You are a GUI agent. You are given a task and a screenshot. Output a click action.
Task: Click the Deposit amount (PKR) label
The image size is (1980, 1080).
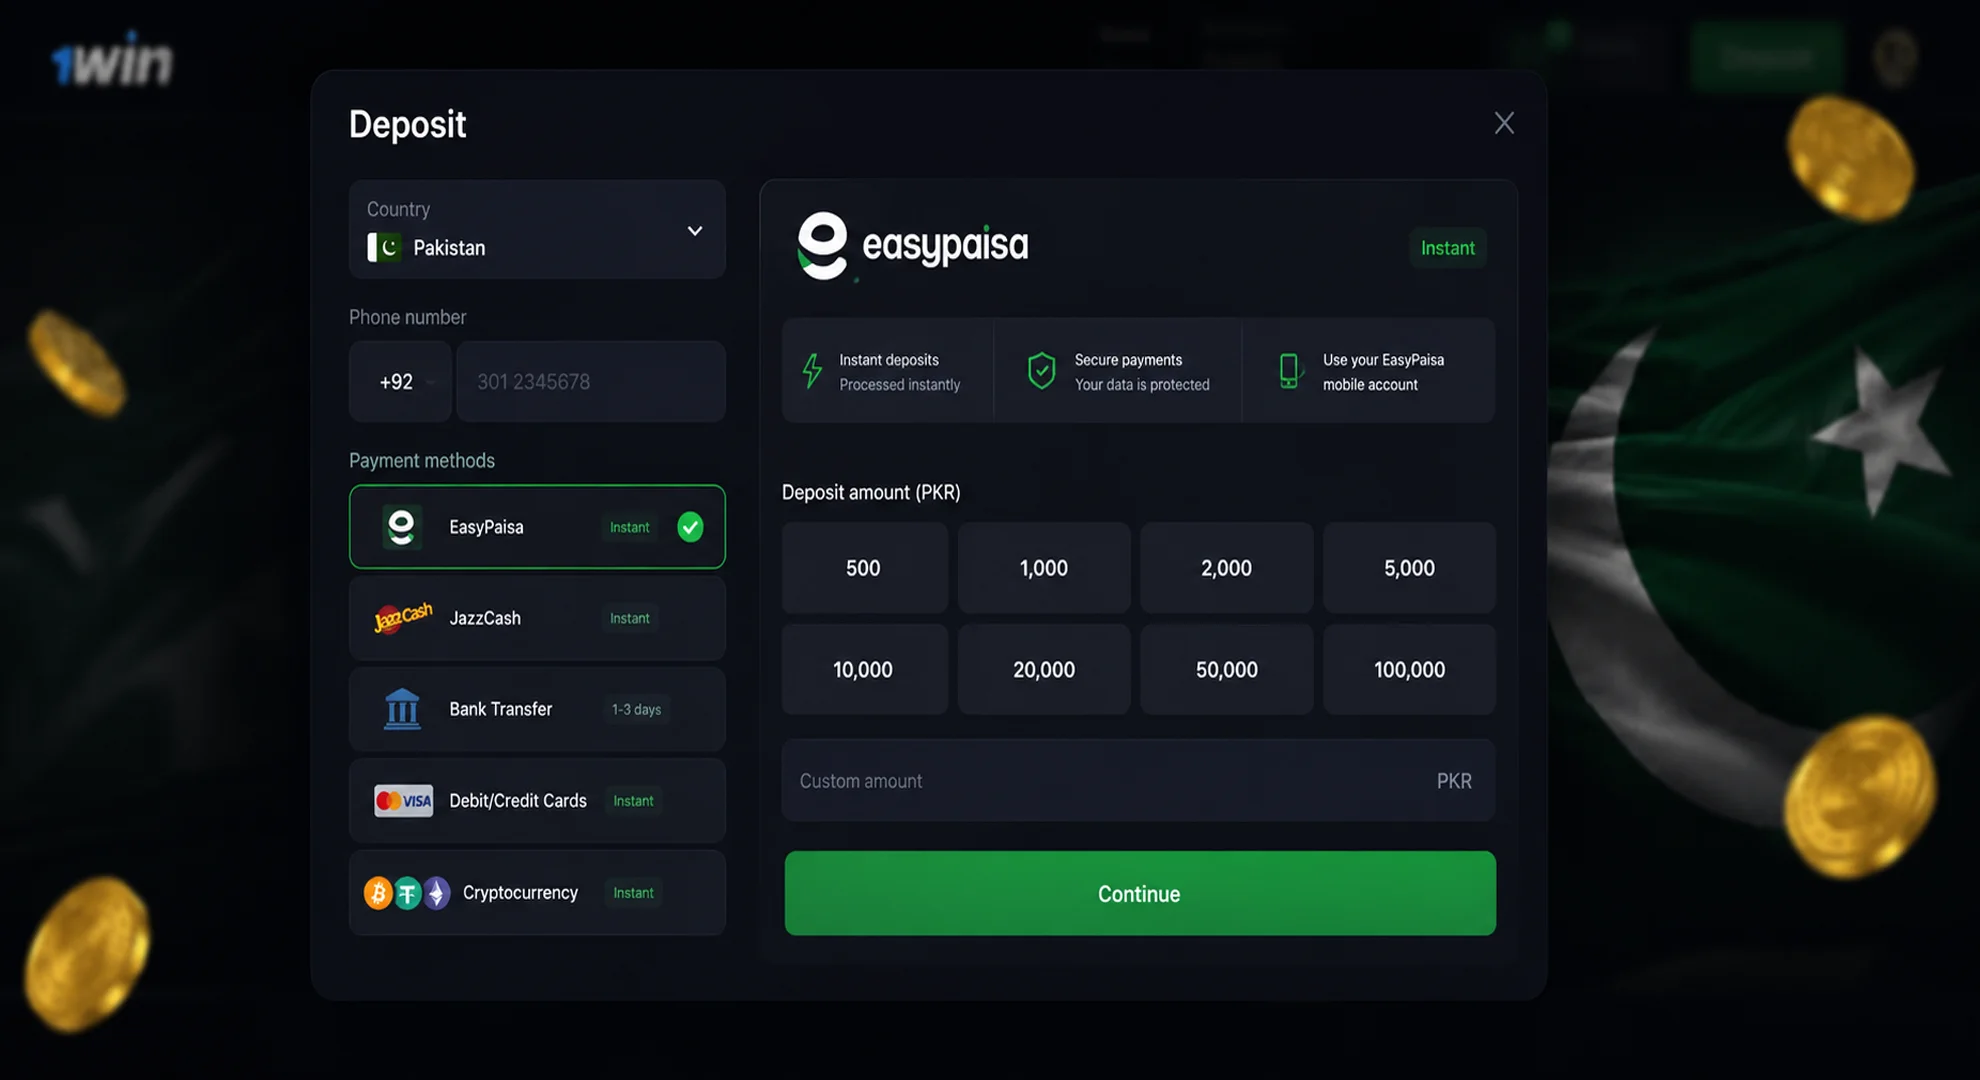point(871,492)
